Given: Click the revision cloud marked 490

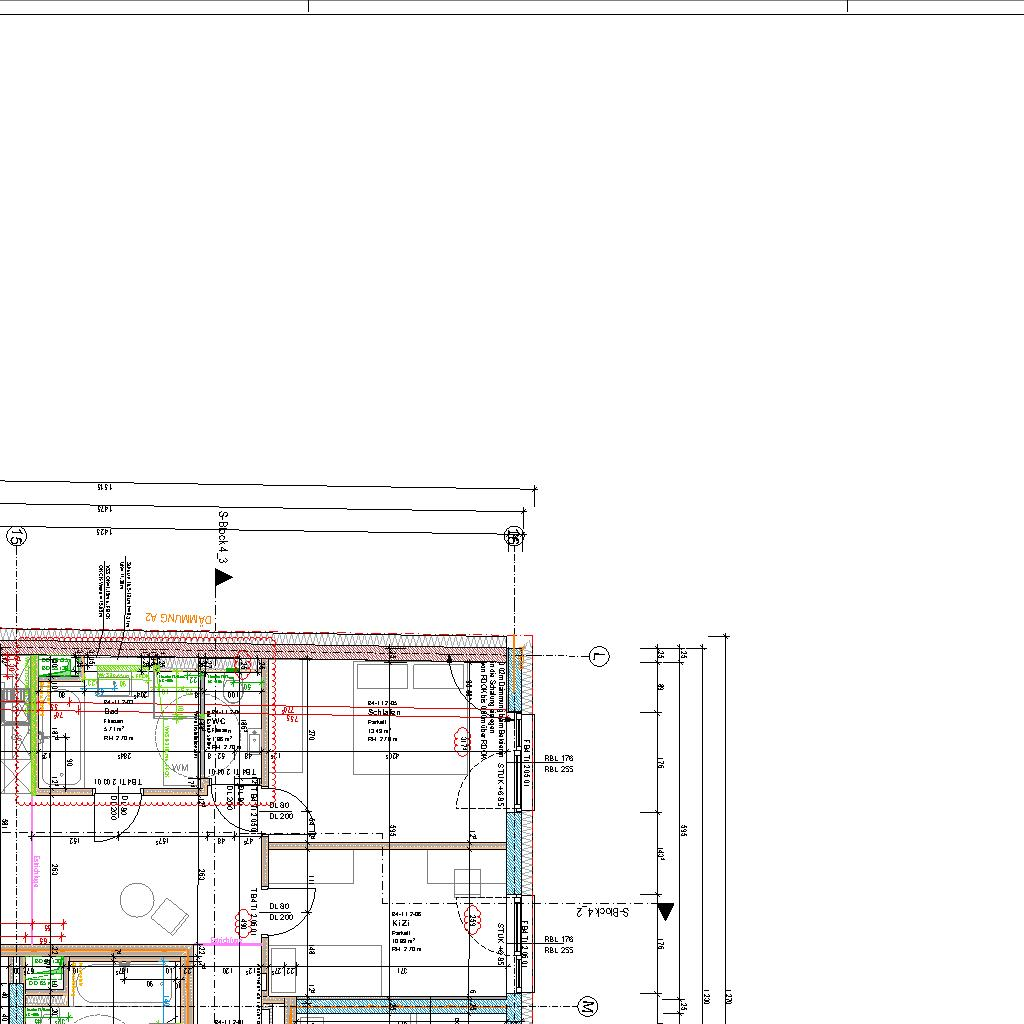Looking at the screenshot, I should [244, 925].
